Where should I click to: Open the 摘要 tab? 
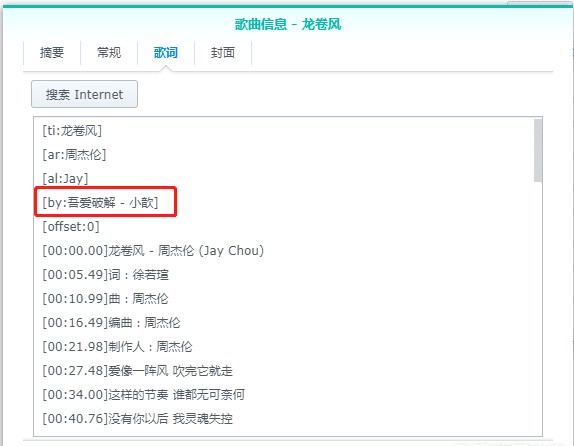click(52, 53)
